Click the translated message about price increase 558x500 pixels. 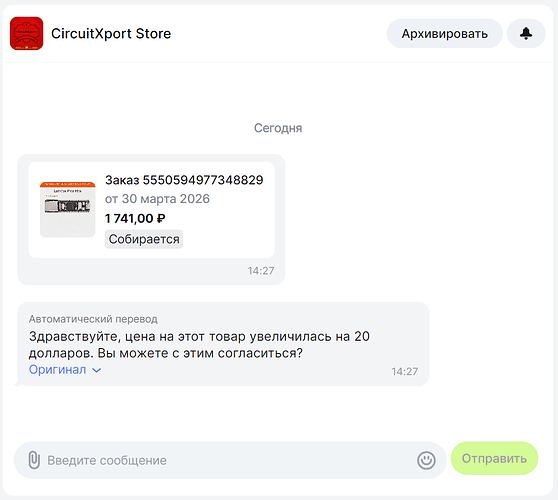coord(199,344)
